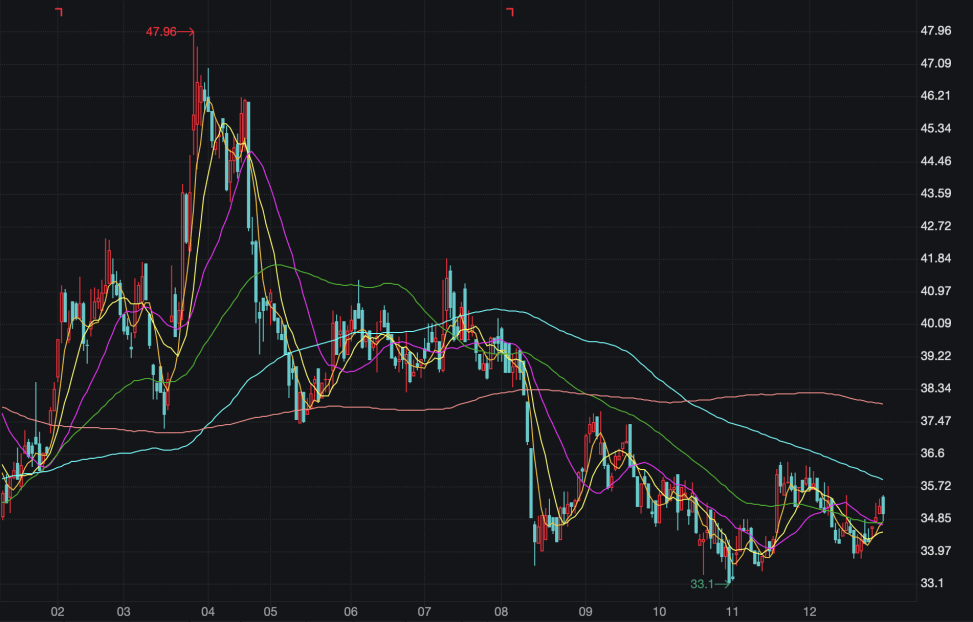Click the right end of the pink moving average
Screen dimensions: 973x622
tap(881, 403)
